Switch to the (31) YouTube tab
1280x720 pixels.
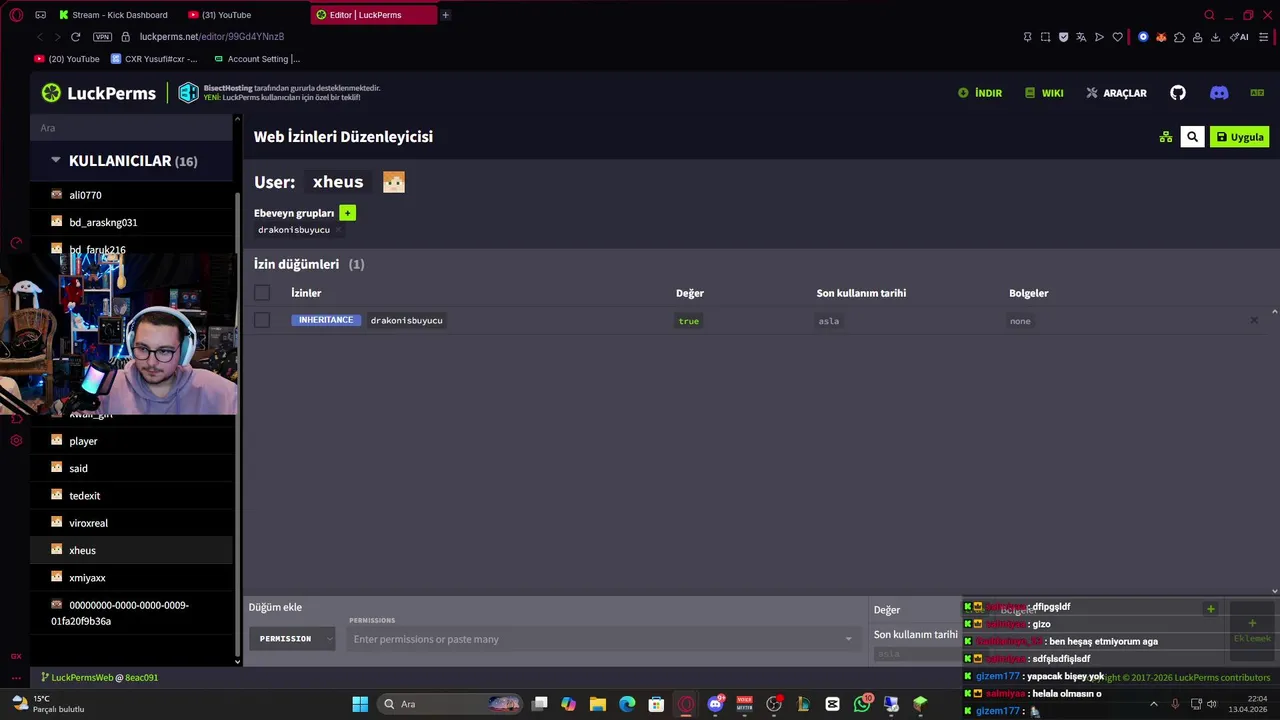pos(220,15)
